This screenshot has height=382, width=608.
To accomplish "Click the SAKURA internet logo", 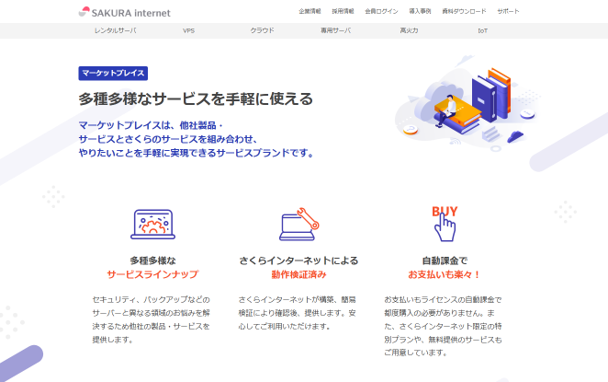I will tap(124, 12).
